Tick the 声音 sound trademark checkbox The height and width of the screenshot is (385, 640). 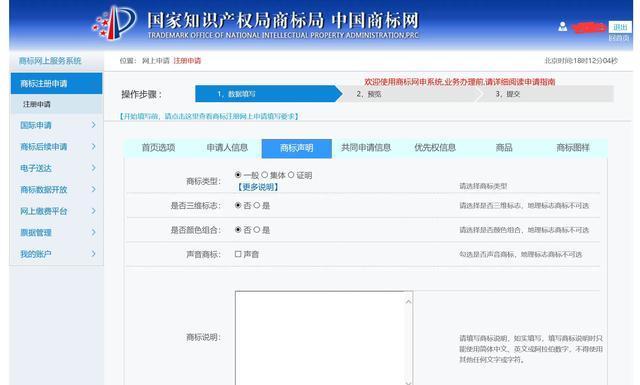coord(238,254)
